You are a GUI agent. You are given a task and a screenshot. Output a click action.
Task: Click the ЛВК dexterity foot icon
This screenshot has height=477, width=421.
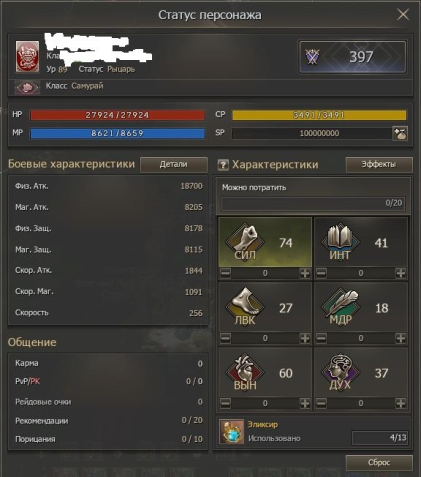point(245,307)
